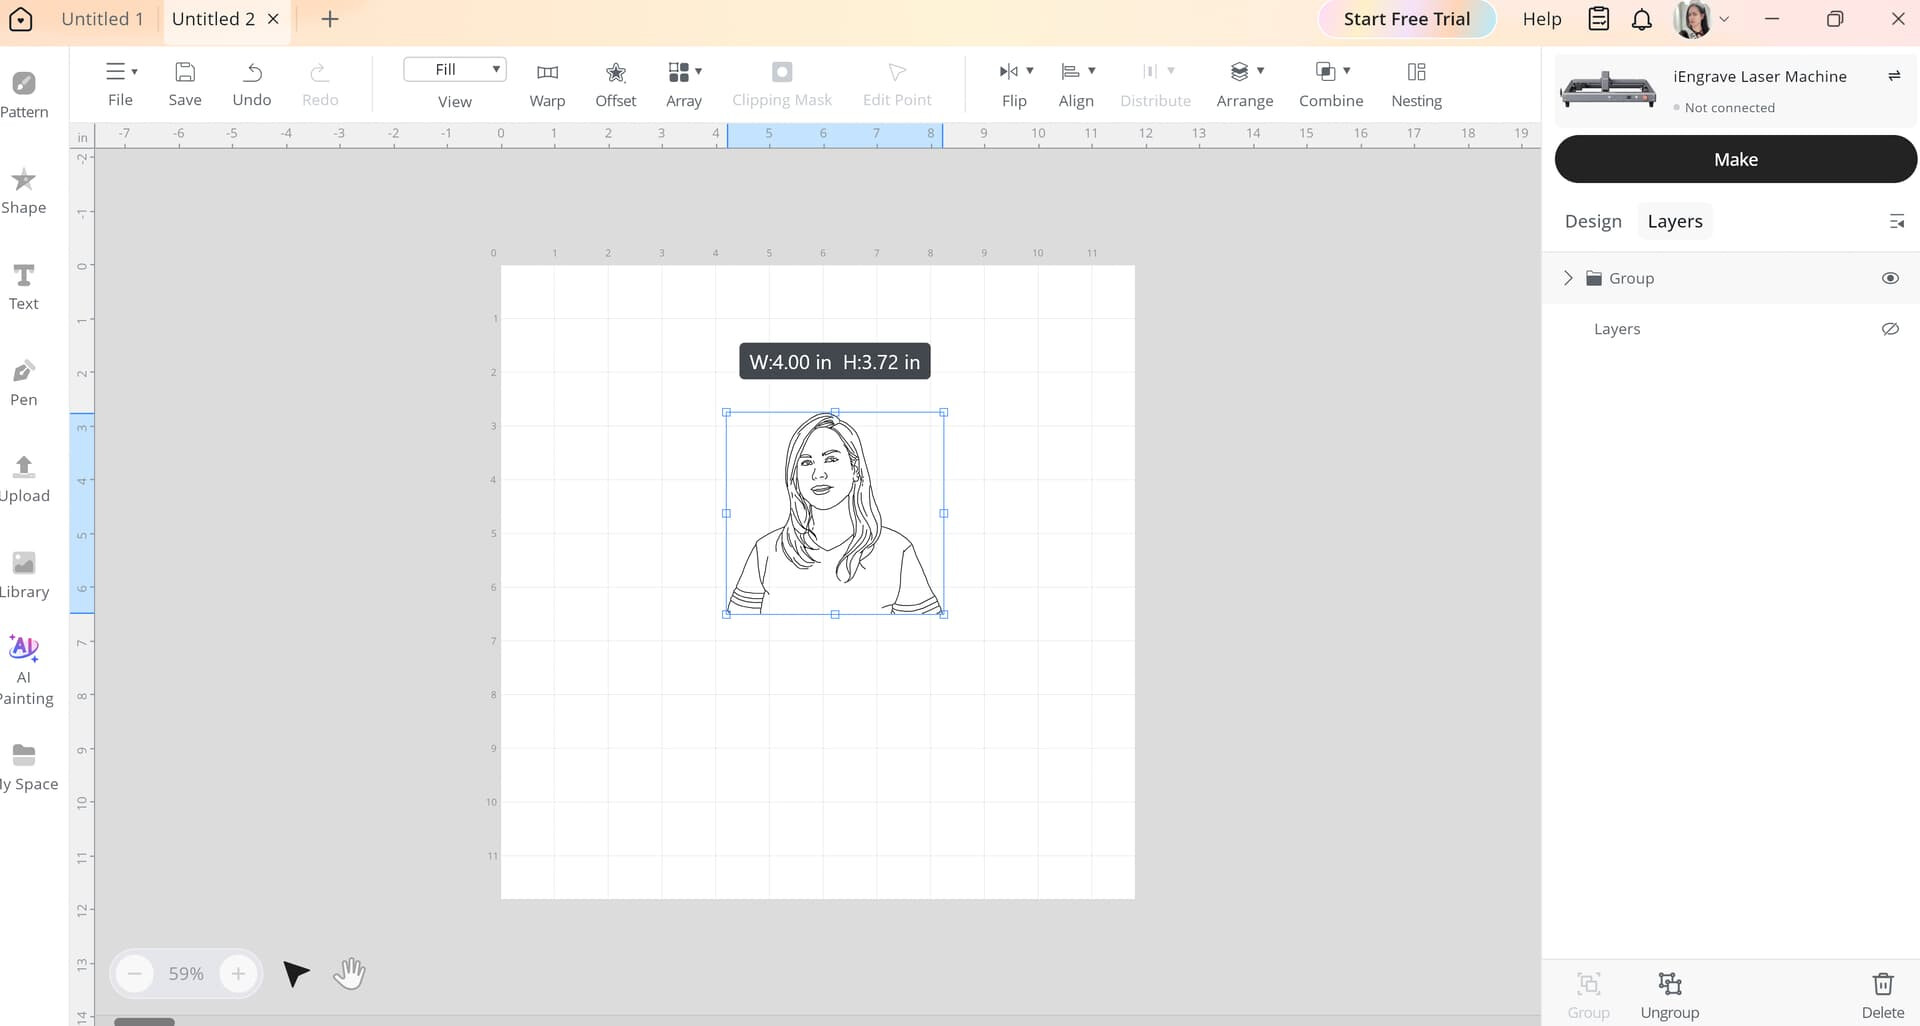Viewport: 1920px width, 1026px height.
Task: Expand the Group layer chevron
Action: point(1568,278)
